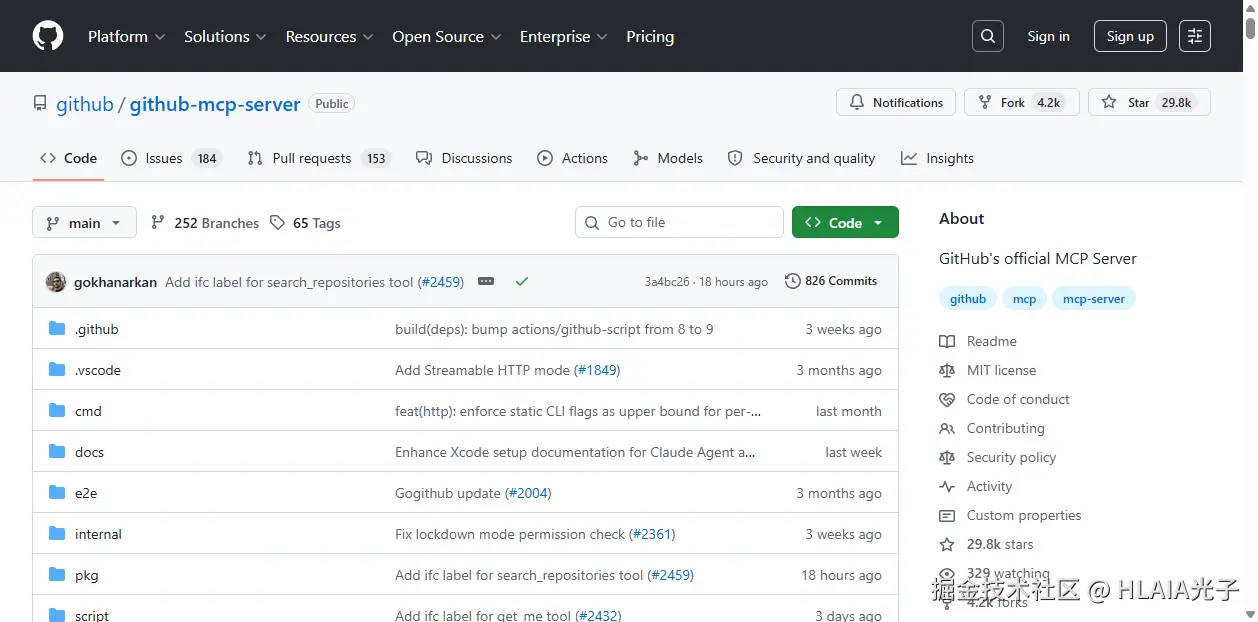Click the scales icon beside Security policy
1258x622 pixels.
point(947,457)
